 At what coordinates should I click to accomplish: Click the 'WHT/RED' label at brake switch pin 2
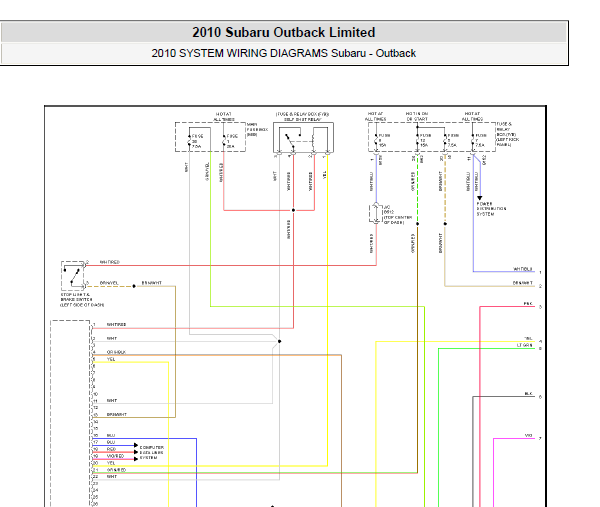(x=110, y=262)
